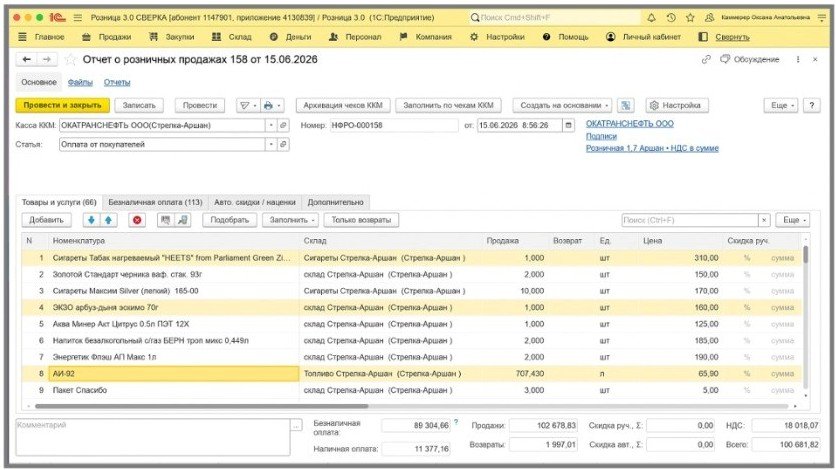Click Провести и закрыть button

pos(62,106)
